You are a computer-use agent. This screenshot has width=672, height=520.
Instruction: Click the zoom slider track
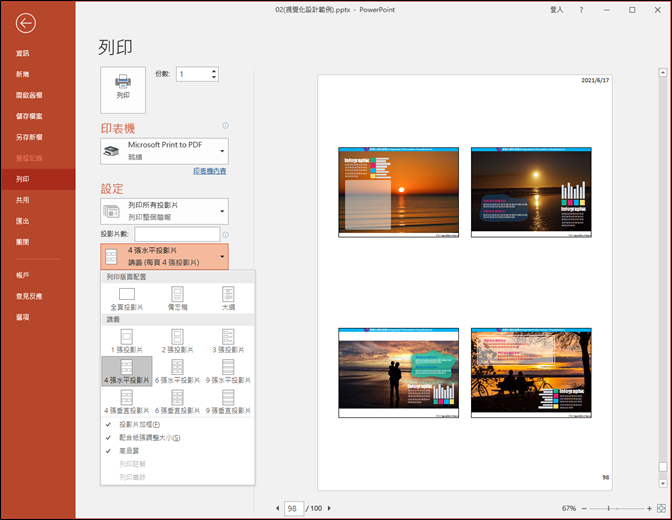[617, 508]
